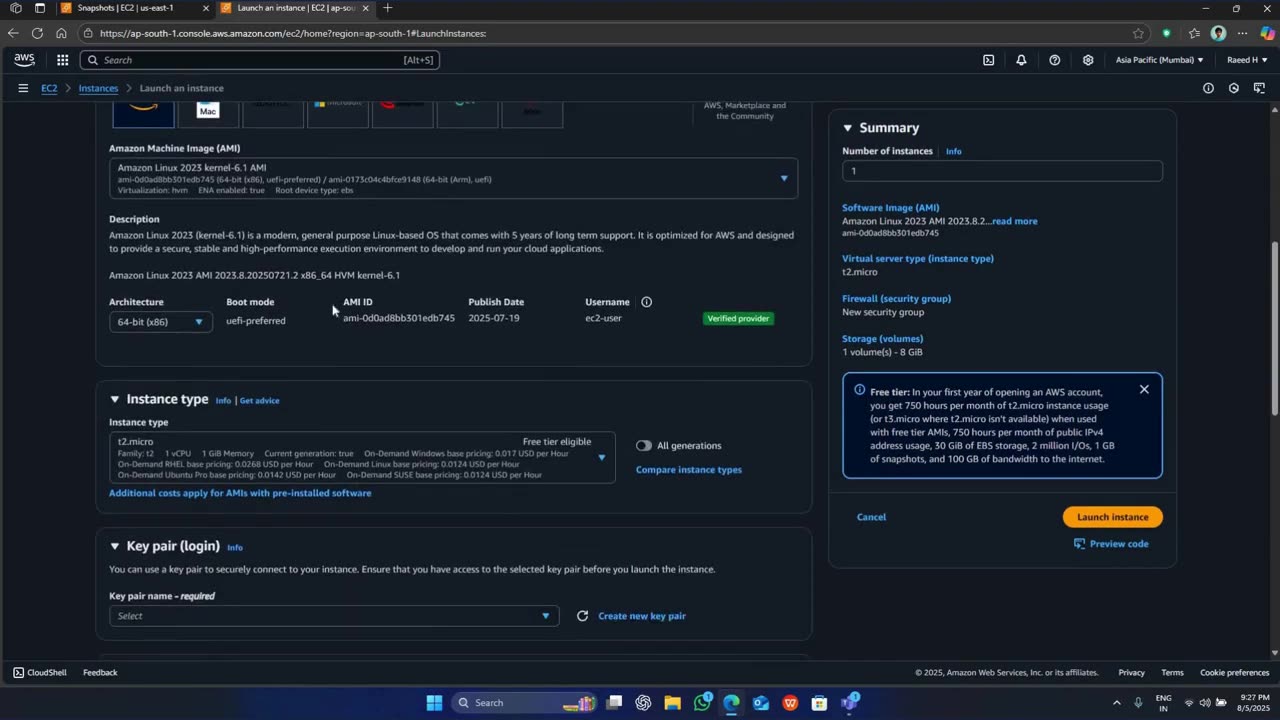Open the CloudShell icon in top bar
The height and width of the screenshot is (720, 1280).
tap(988, 60)
